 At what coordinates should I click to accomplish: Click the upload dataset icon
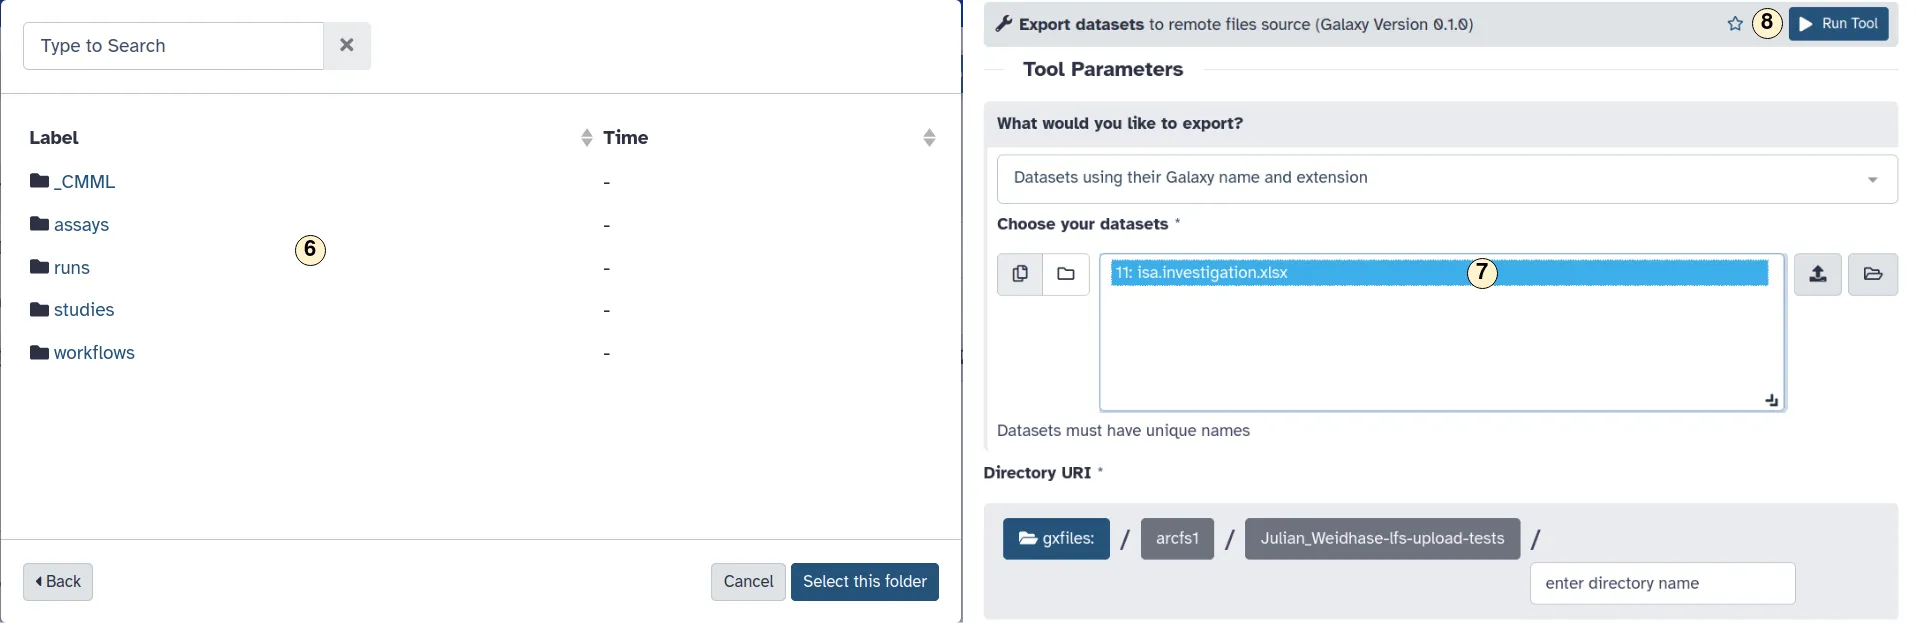click(1817, 274)
